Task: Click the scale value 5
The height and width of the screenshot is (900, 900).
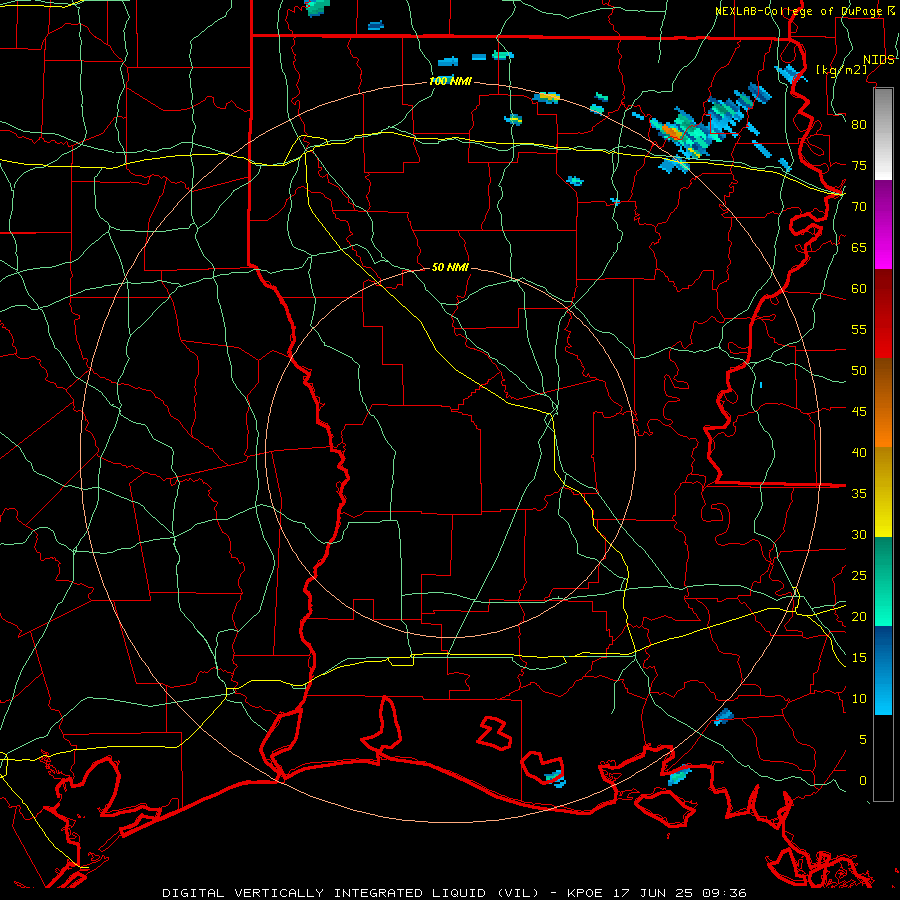Action: [x=863, y=740]
